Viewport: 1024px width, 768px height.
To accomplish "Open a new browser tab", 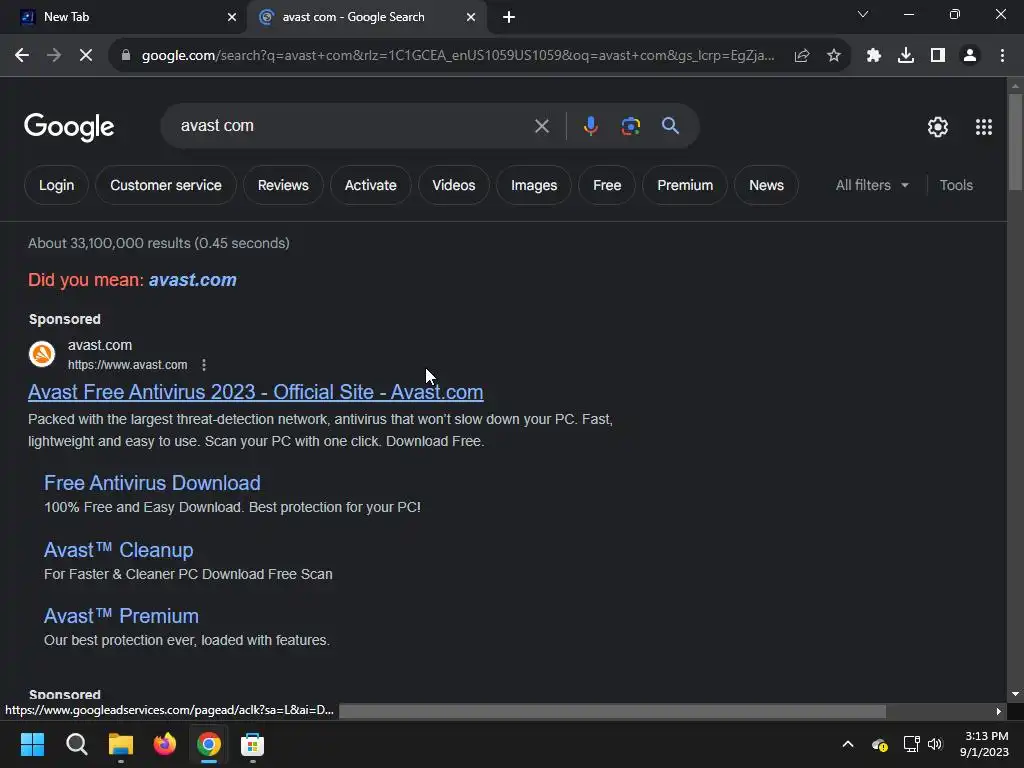I will pyautogui.click(x=509, y=17).
